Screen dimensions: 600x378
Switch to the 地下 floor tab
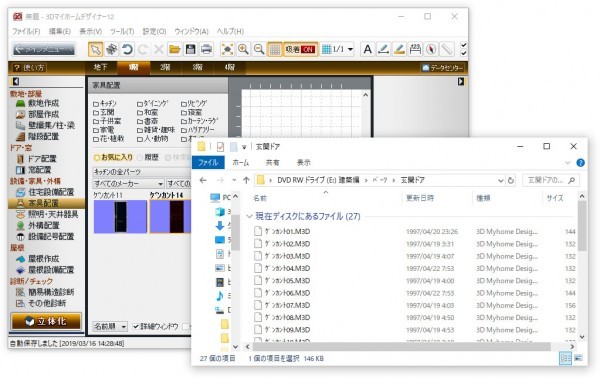point(101,68)
